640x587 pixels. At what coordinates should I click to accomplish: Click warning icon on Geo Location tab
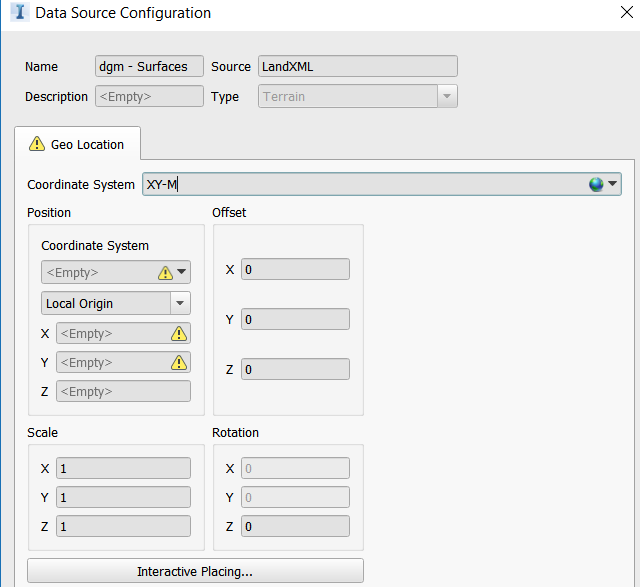point(37,144)
